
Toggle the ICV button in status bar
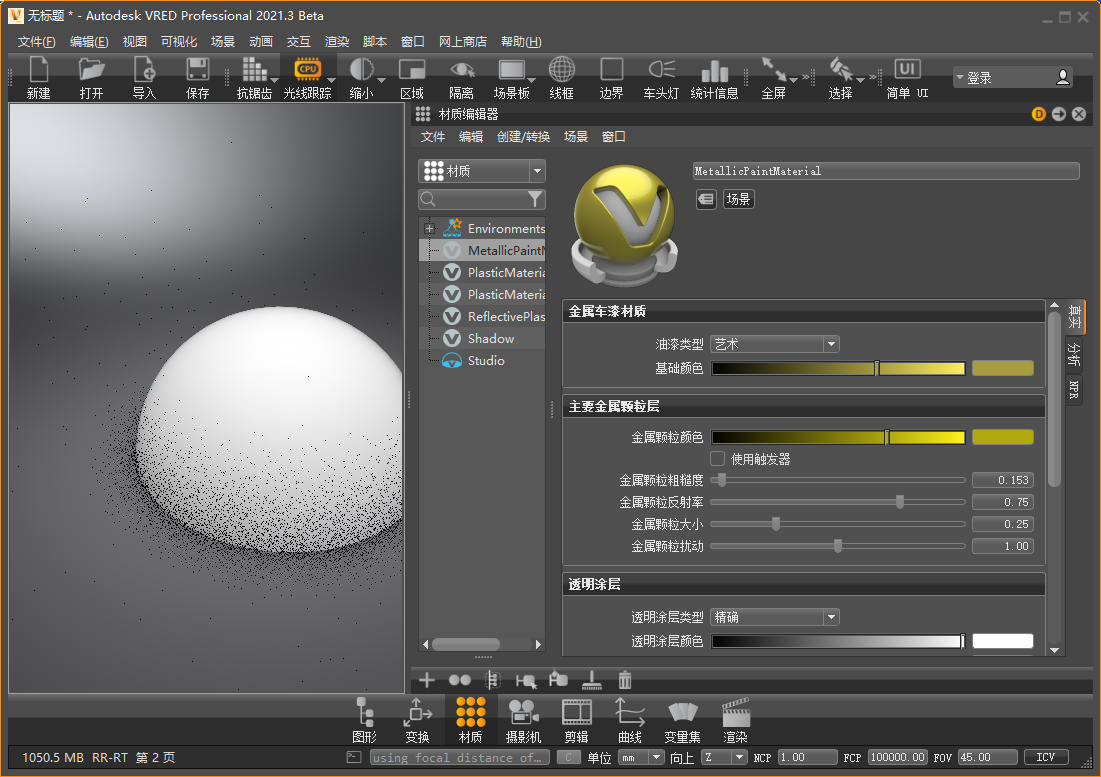[1045, 758]
